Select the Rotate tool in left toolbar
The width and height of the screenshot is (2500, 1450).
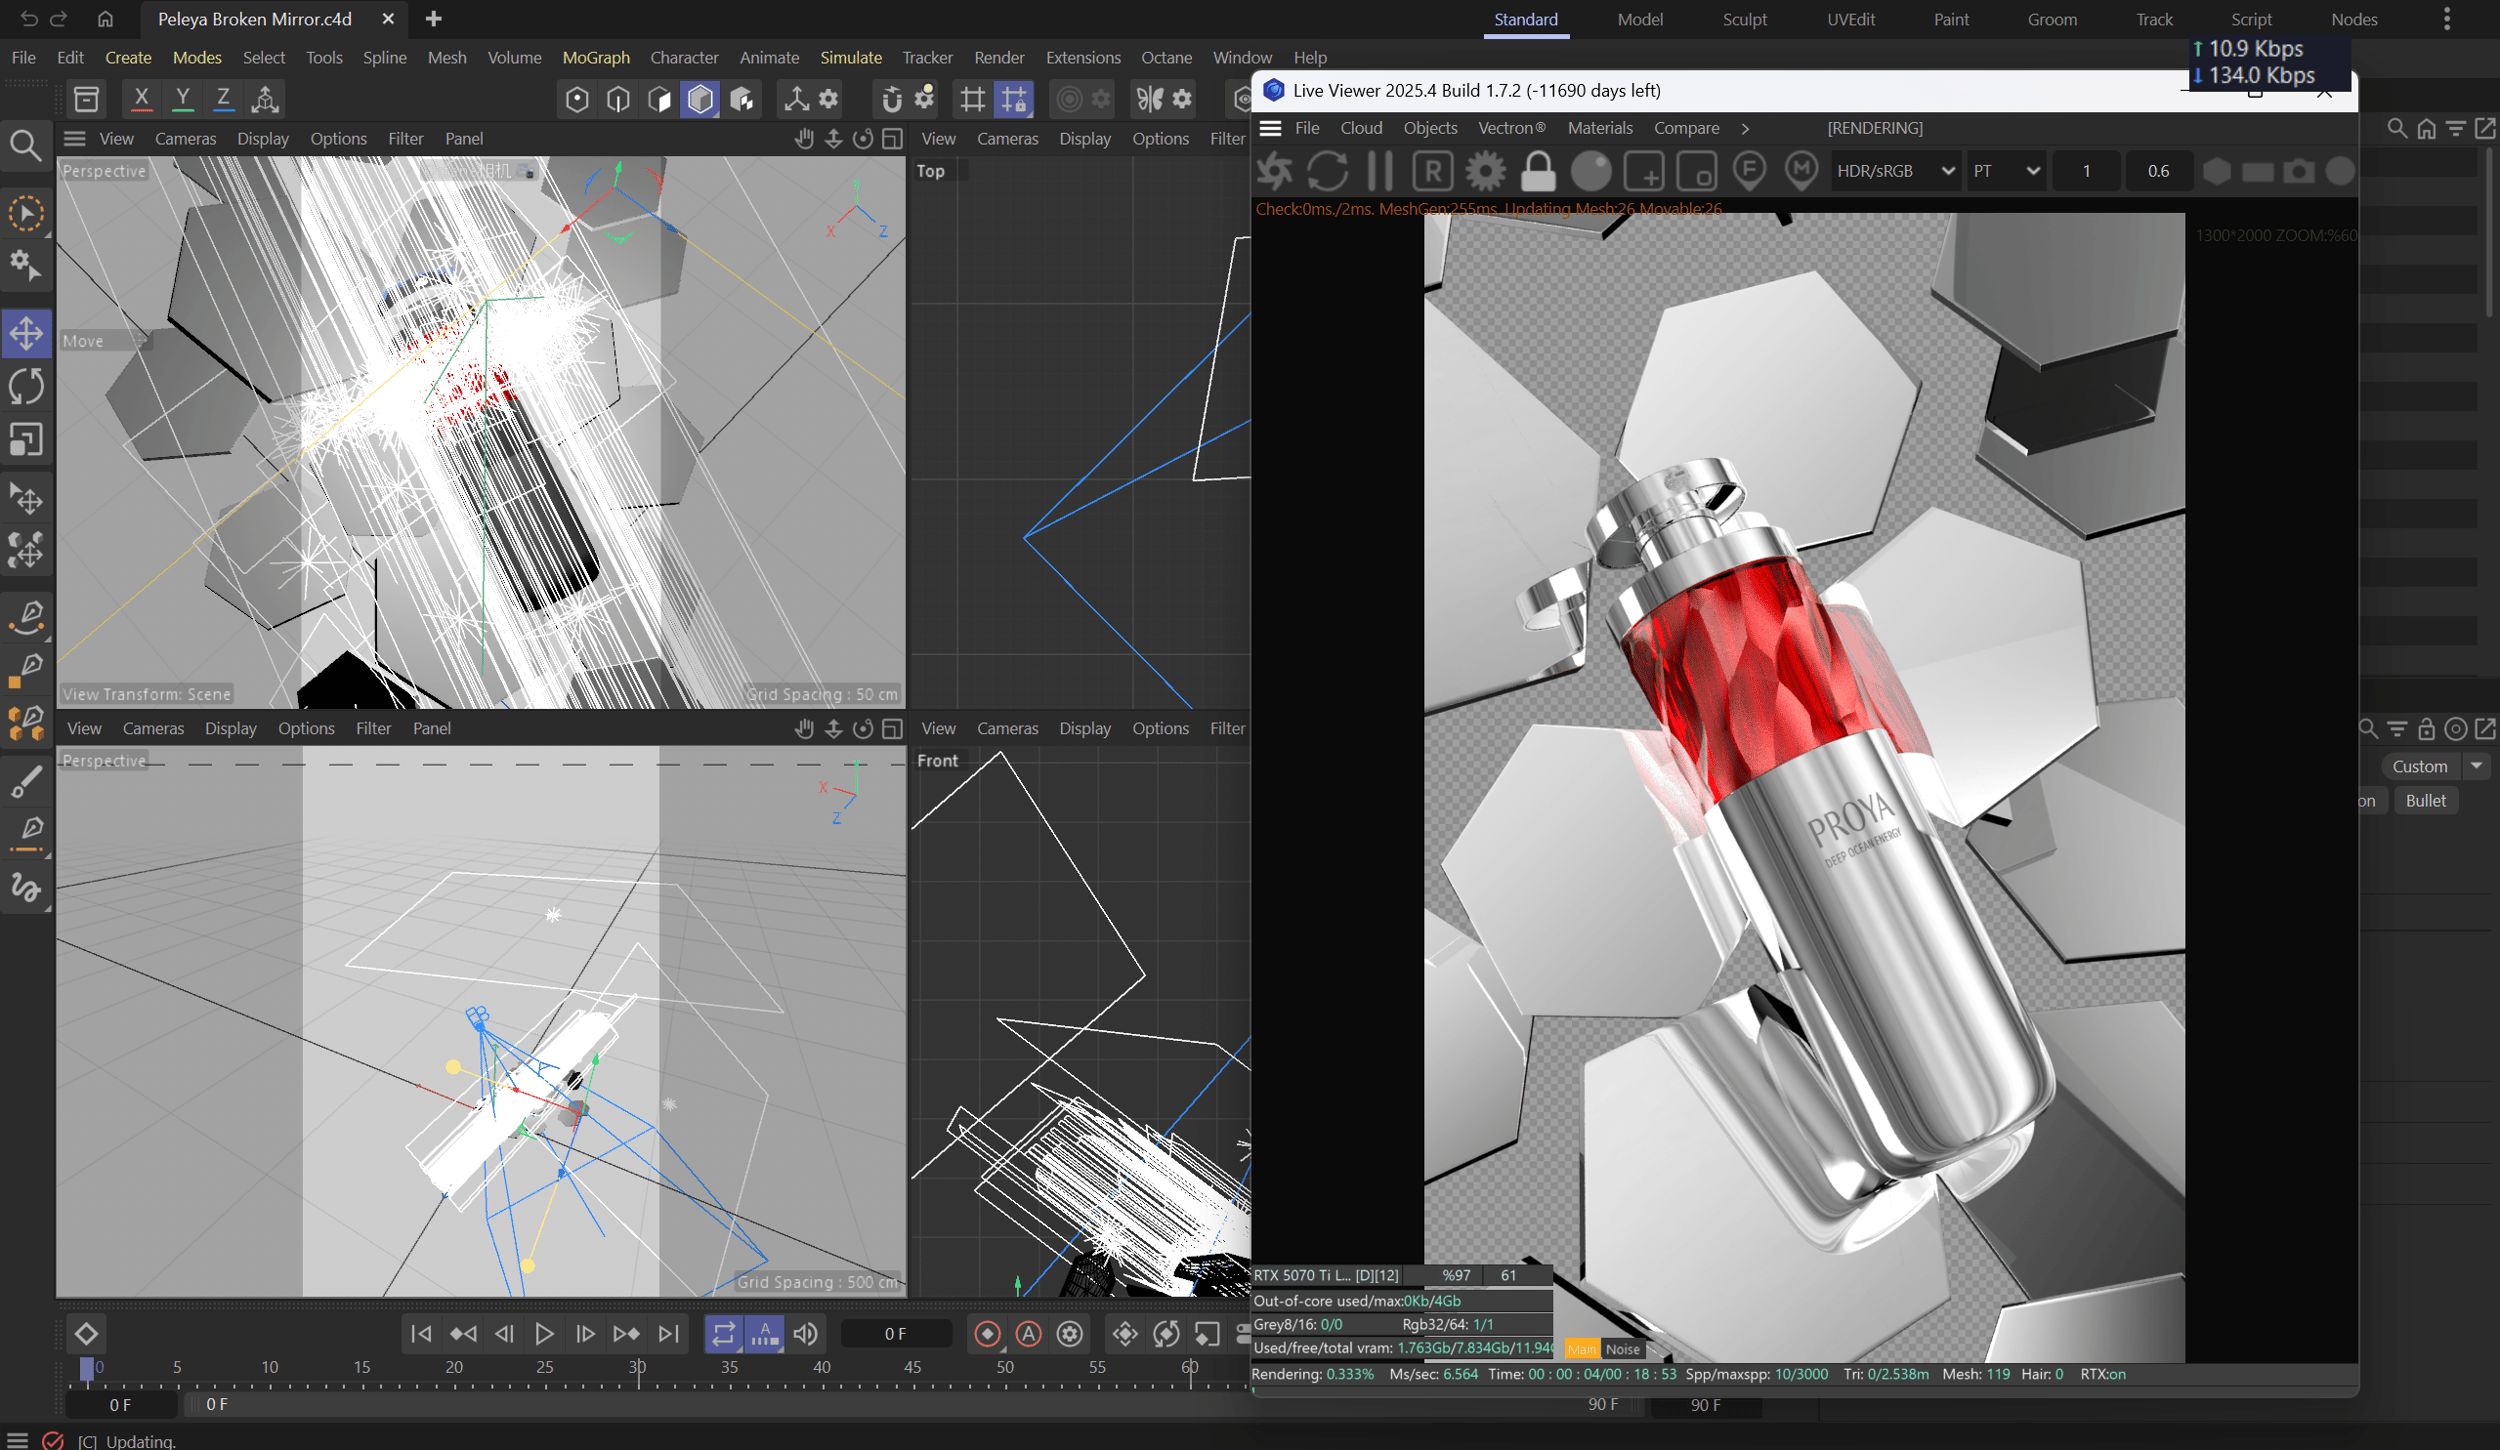(x=26, y=387)
